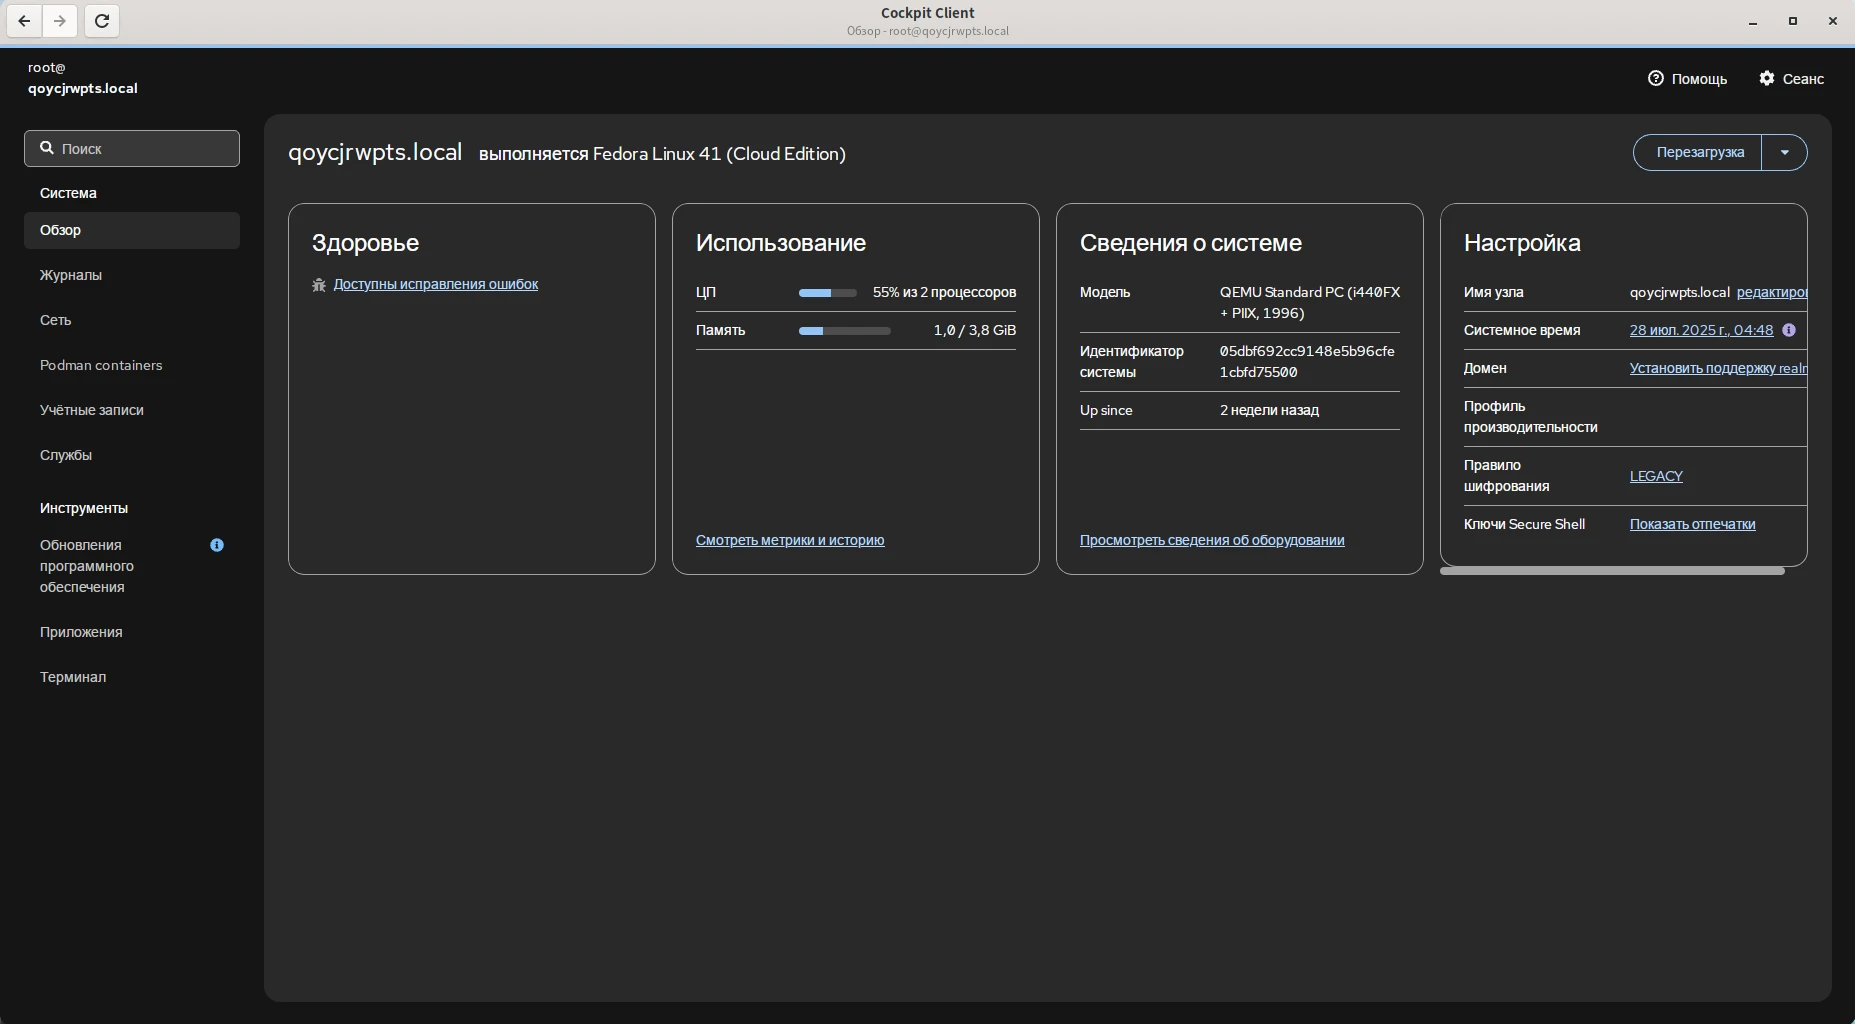Click the Доступны исправления ошибок link

436,284
